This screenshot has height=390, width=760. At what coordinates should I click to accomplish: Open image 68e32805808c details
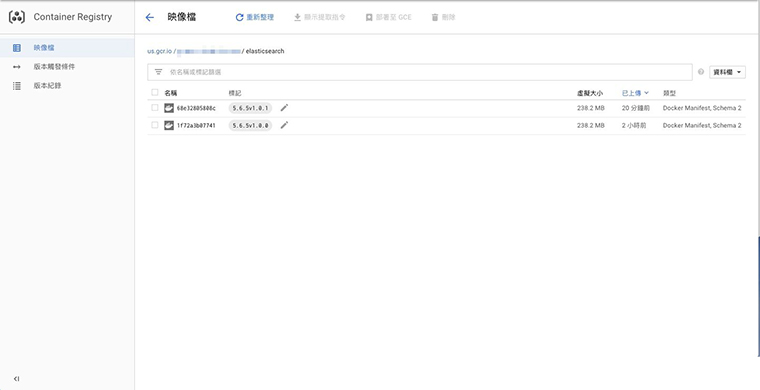click(196, 109)
